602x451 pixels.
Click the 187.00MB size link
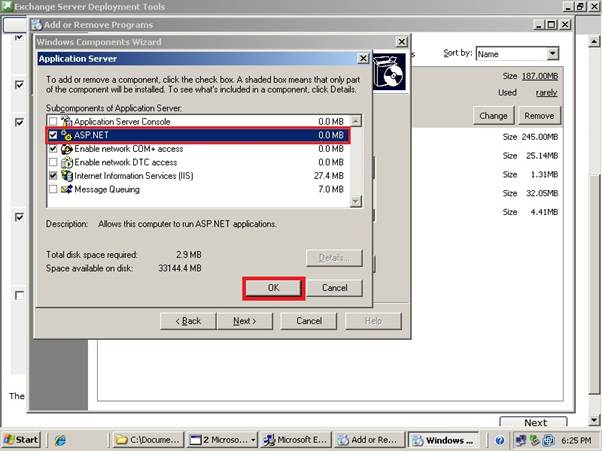539,76
